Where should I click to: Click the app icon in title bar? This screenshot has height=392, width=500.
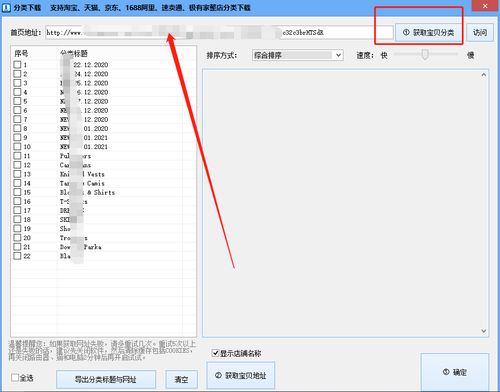(x=6, y=7)
